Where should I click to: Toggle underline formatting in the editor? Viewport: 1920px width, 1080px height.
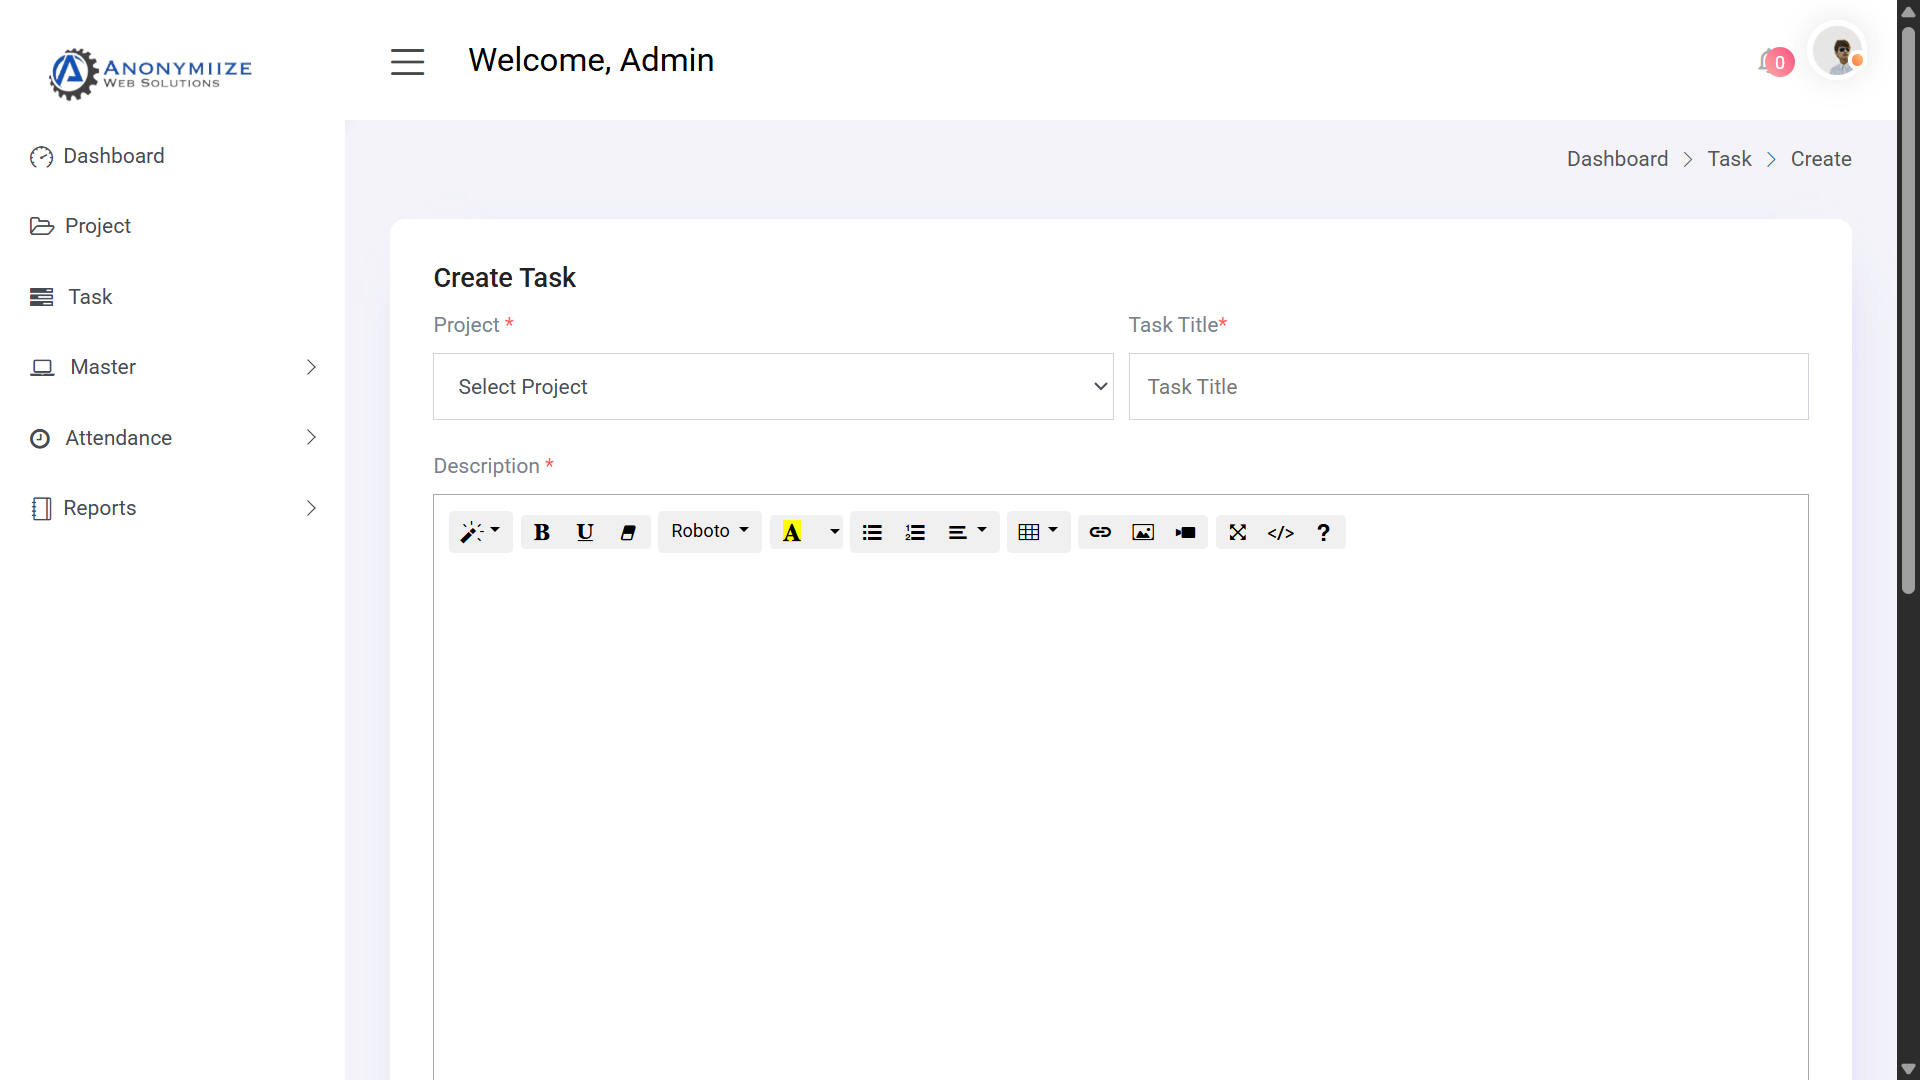point(585,532)
